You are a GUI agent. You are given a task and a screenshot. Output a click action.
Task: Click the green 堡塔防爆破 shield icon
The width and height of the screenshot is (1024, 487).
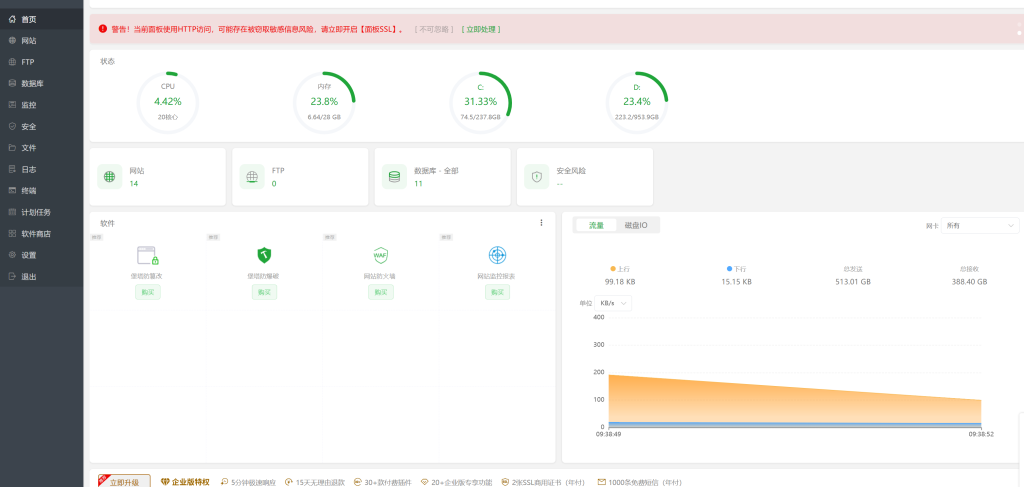click(264, 255)
